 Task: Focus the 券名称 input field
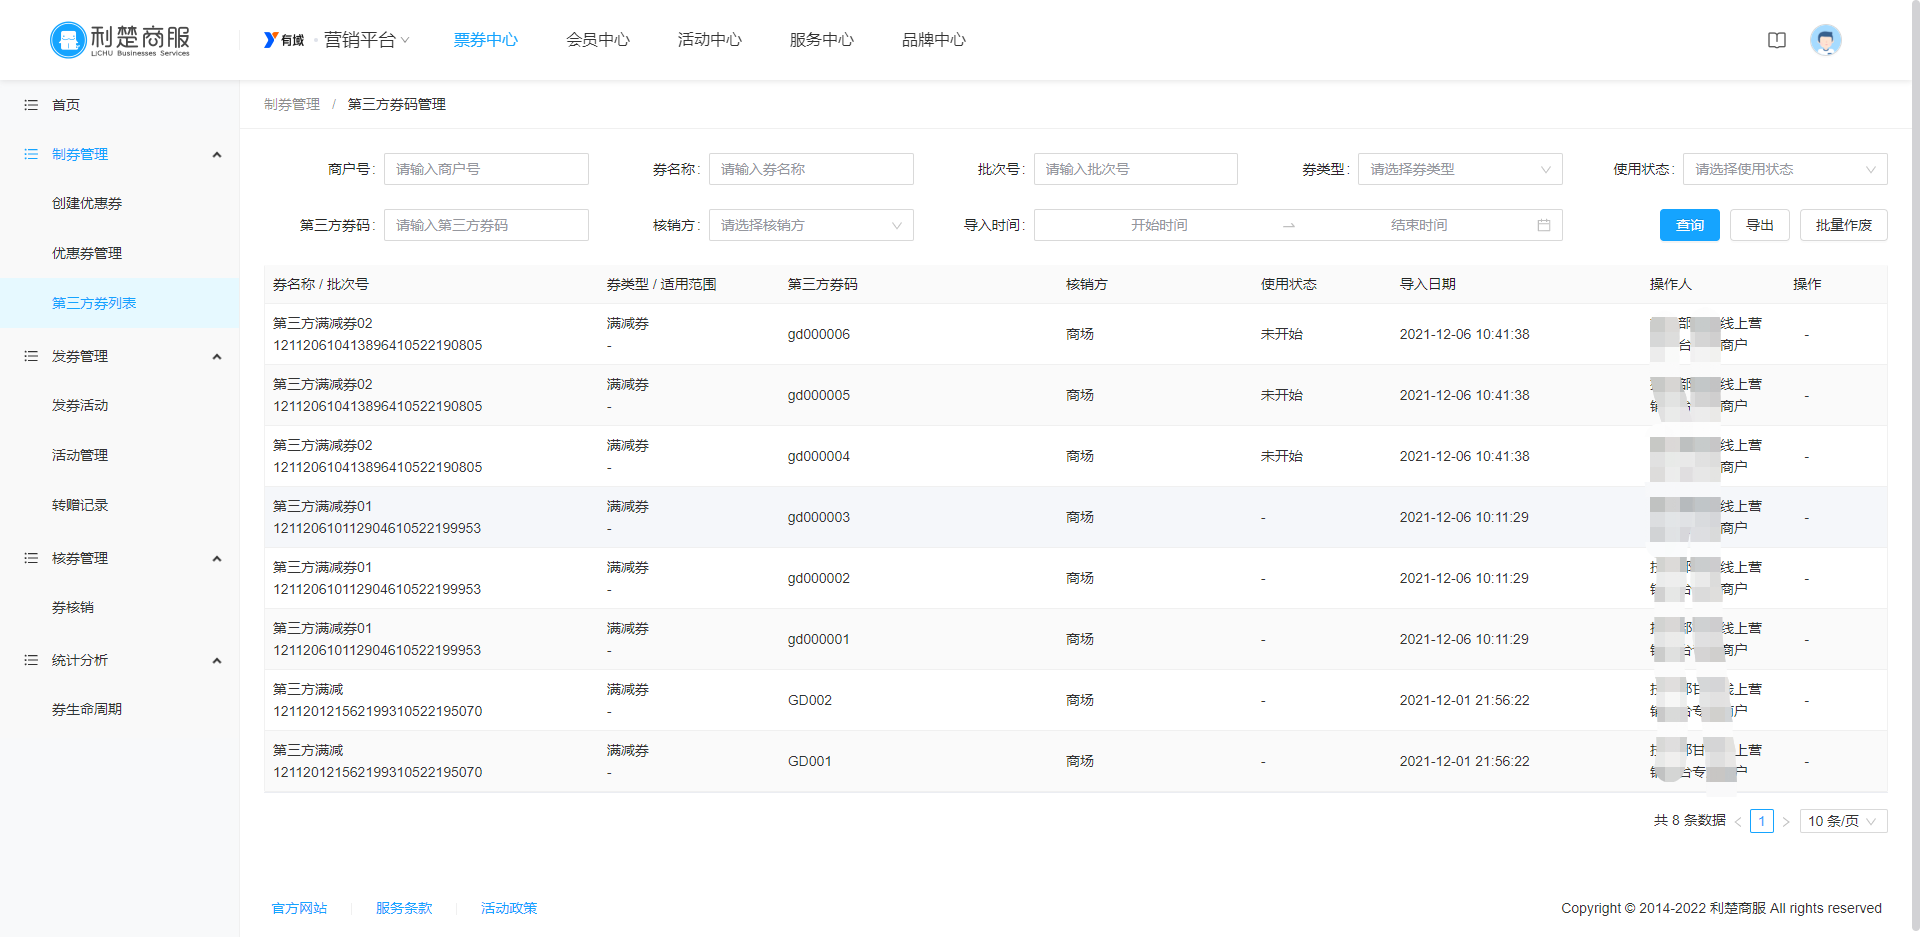click(x=811, y=169)
